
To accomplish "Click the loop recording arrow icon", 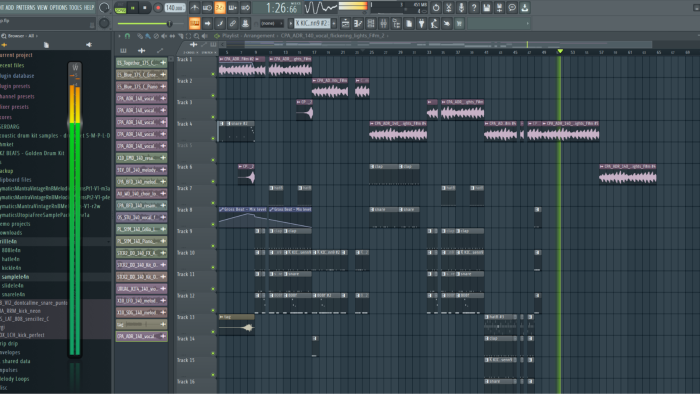I will pos(245,8).
